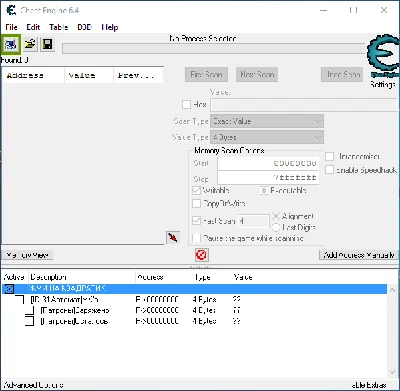This screenshot has width=400, height=391.
Task: Open Settings under the logo
Action: click(383, 84)
